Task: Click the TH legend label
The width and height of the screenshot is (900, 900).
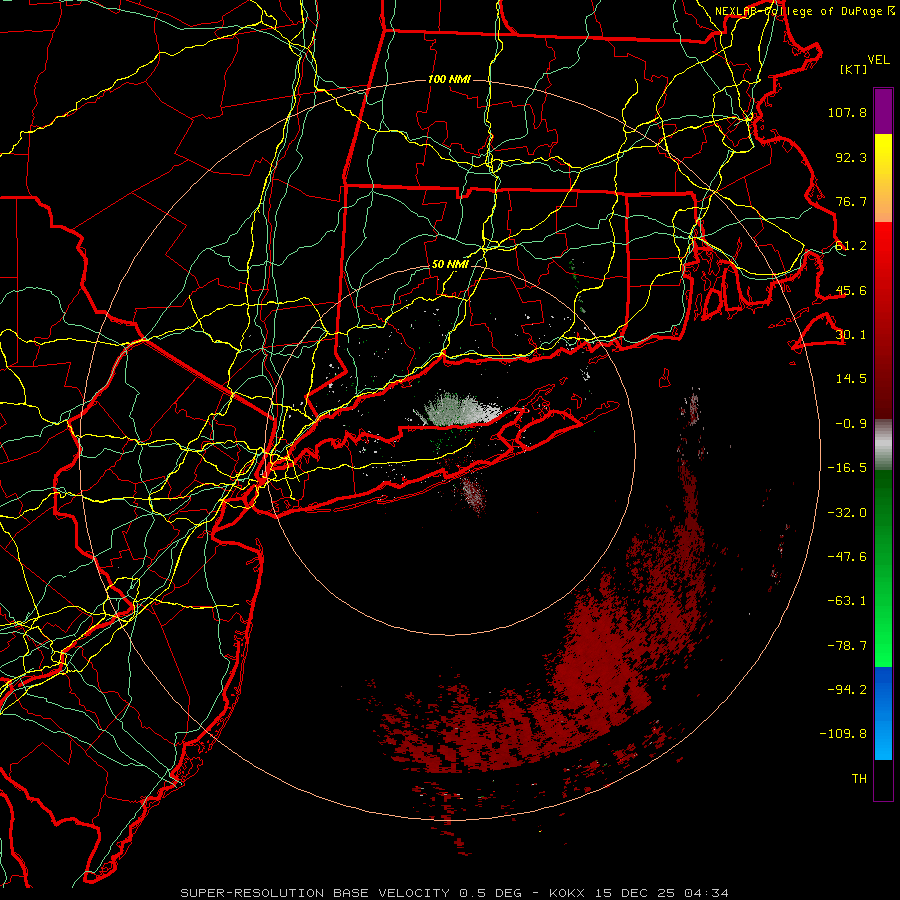Action: point(859,779)
